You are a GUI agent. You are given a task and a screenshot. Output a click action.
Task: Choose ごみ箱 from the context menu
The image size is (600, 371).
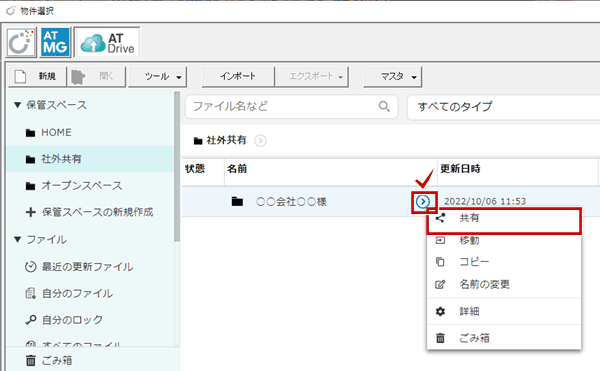click(504, 338)
